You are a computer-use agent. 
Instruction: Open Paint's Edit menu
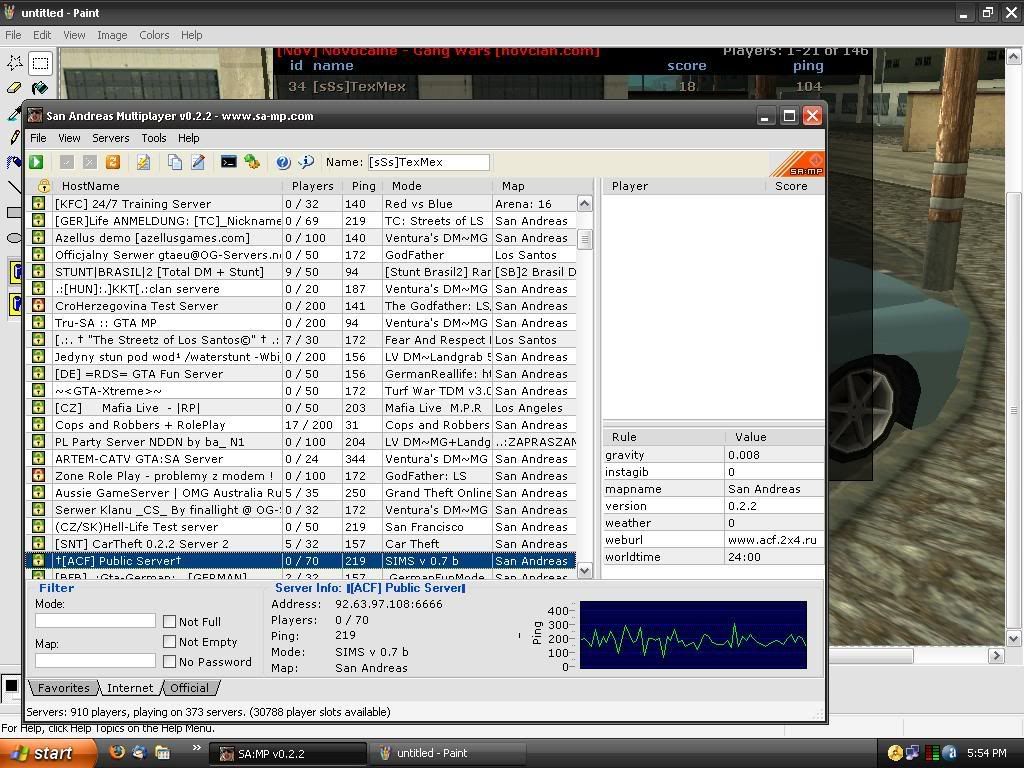[42, 35]
